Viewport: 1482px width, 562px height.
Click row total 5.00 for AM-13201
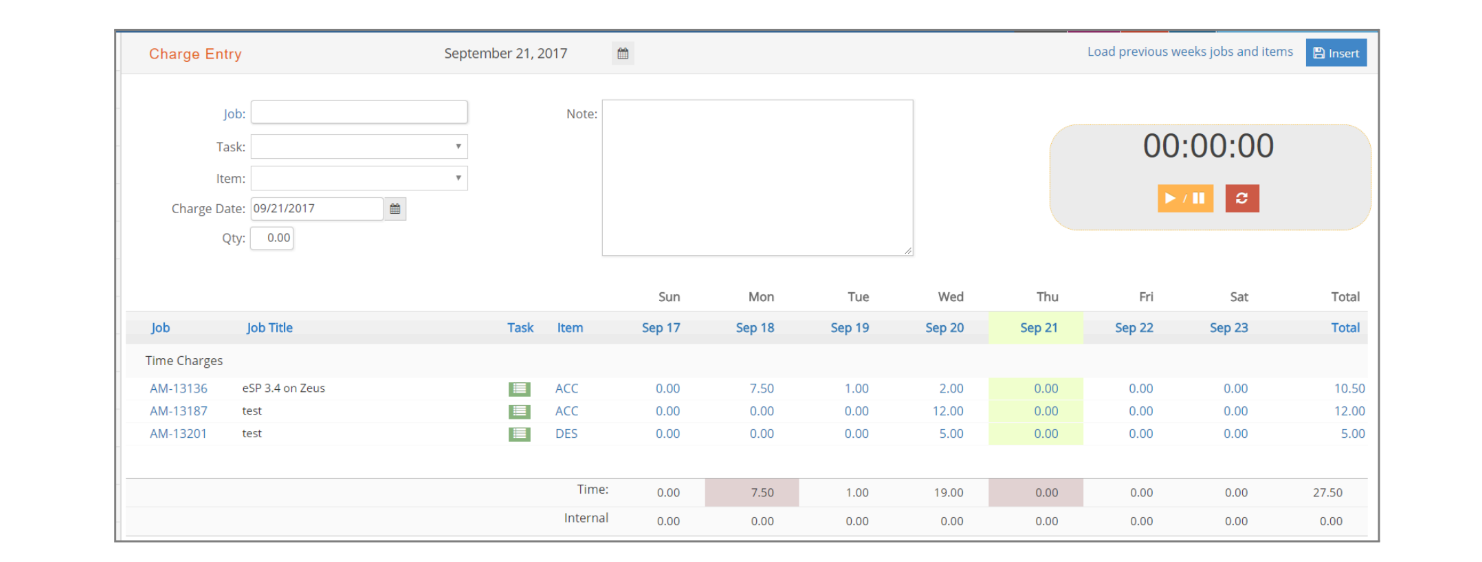point(1353,434)
